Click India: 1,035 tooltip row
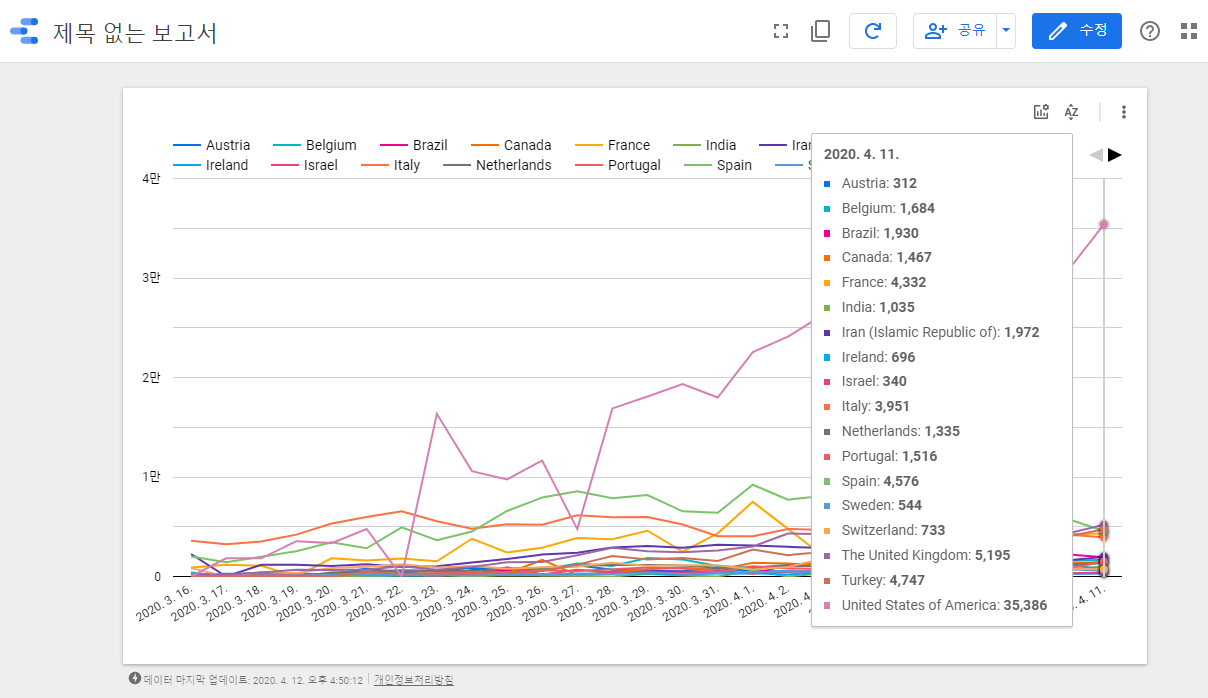The width and height of the screenshot is (1208, 698). tap(868, 307)
